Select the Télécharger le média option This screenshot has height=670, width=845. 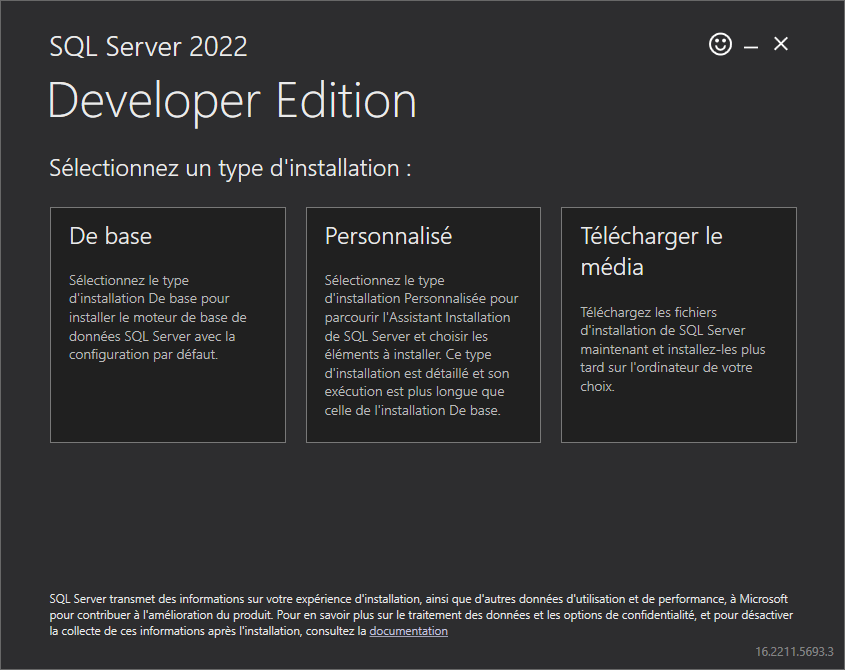[678, 325]
